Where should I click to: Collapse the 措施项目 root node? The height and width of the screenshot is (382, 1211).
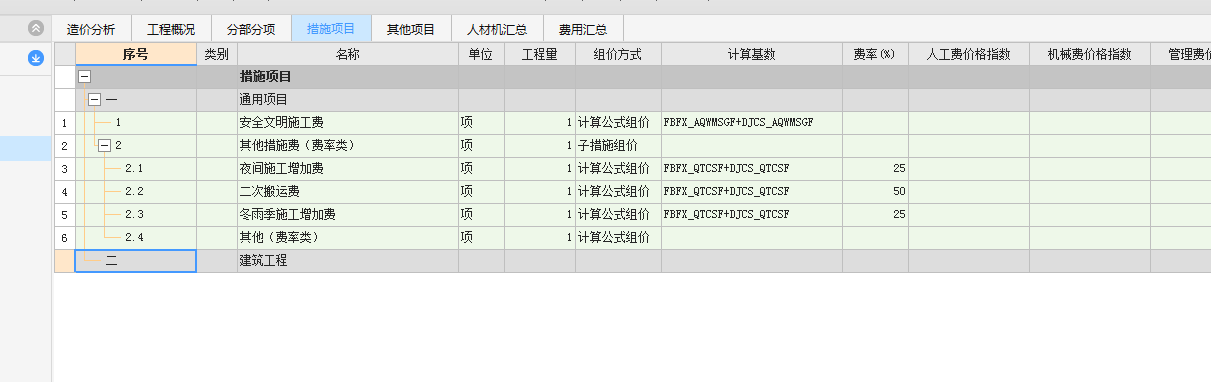click(x=83, y=76)
